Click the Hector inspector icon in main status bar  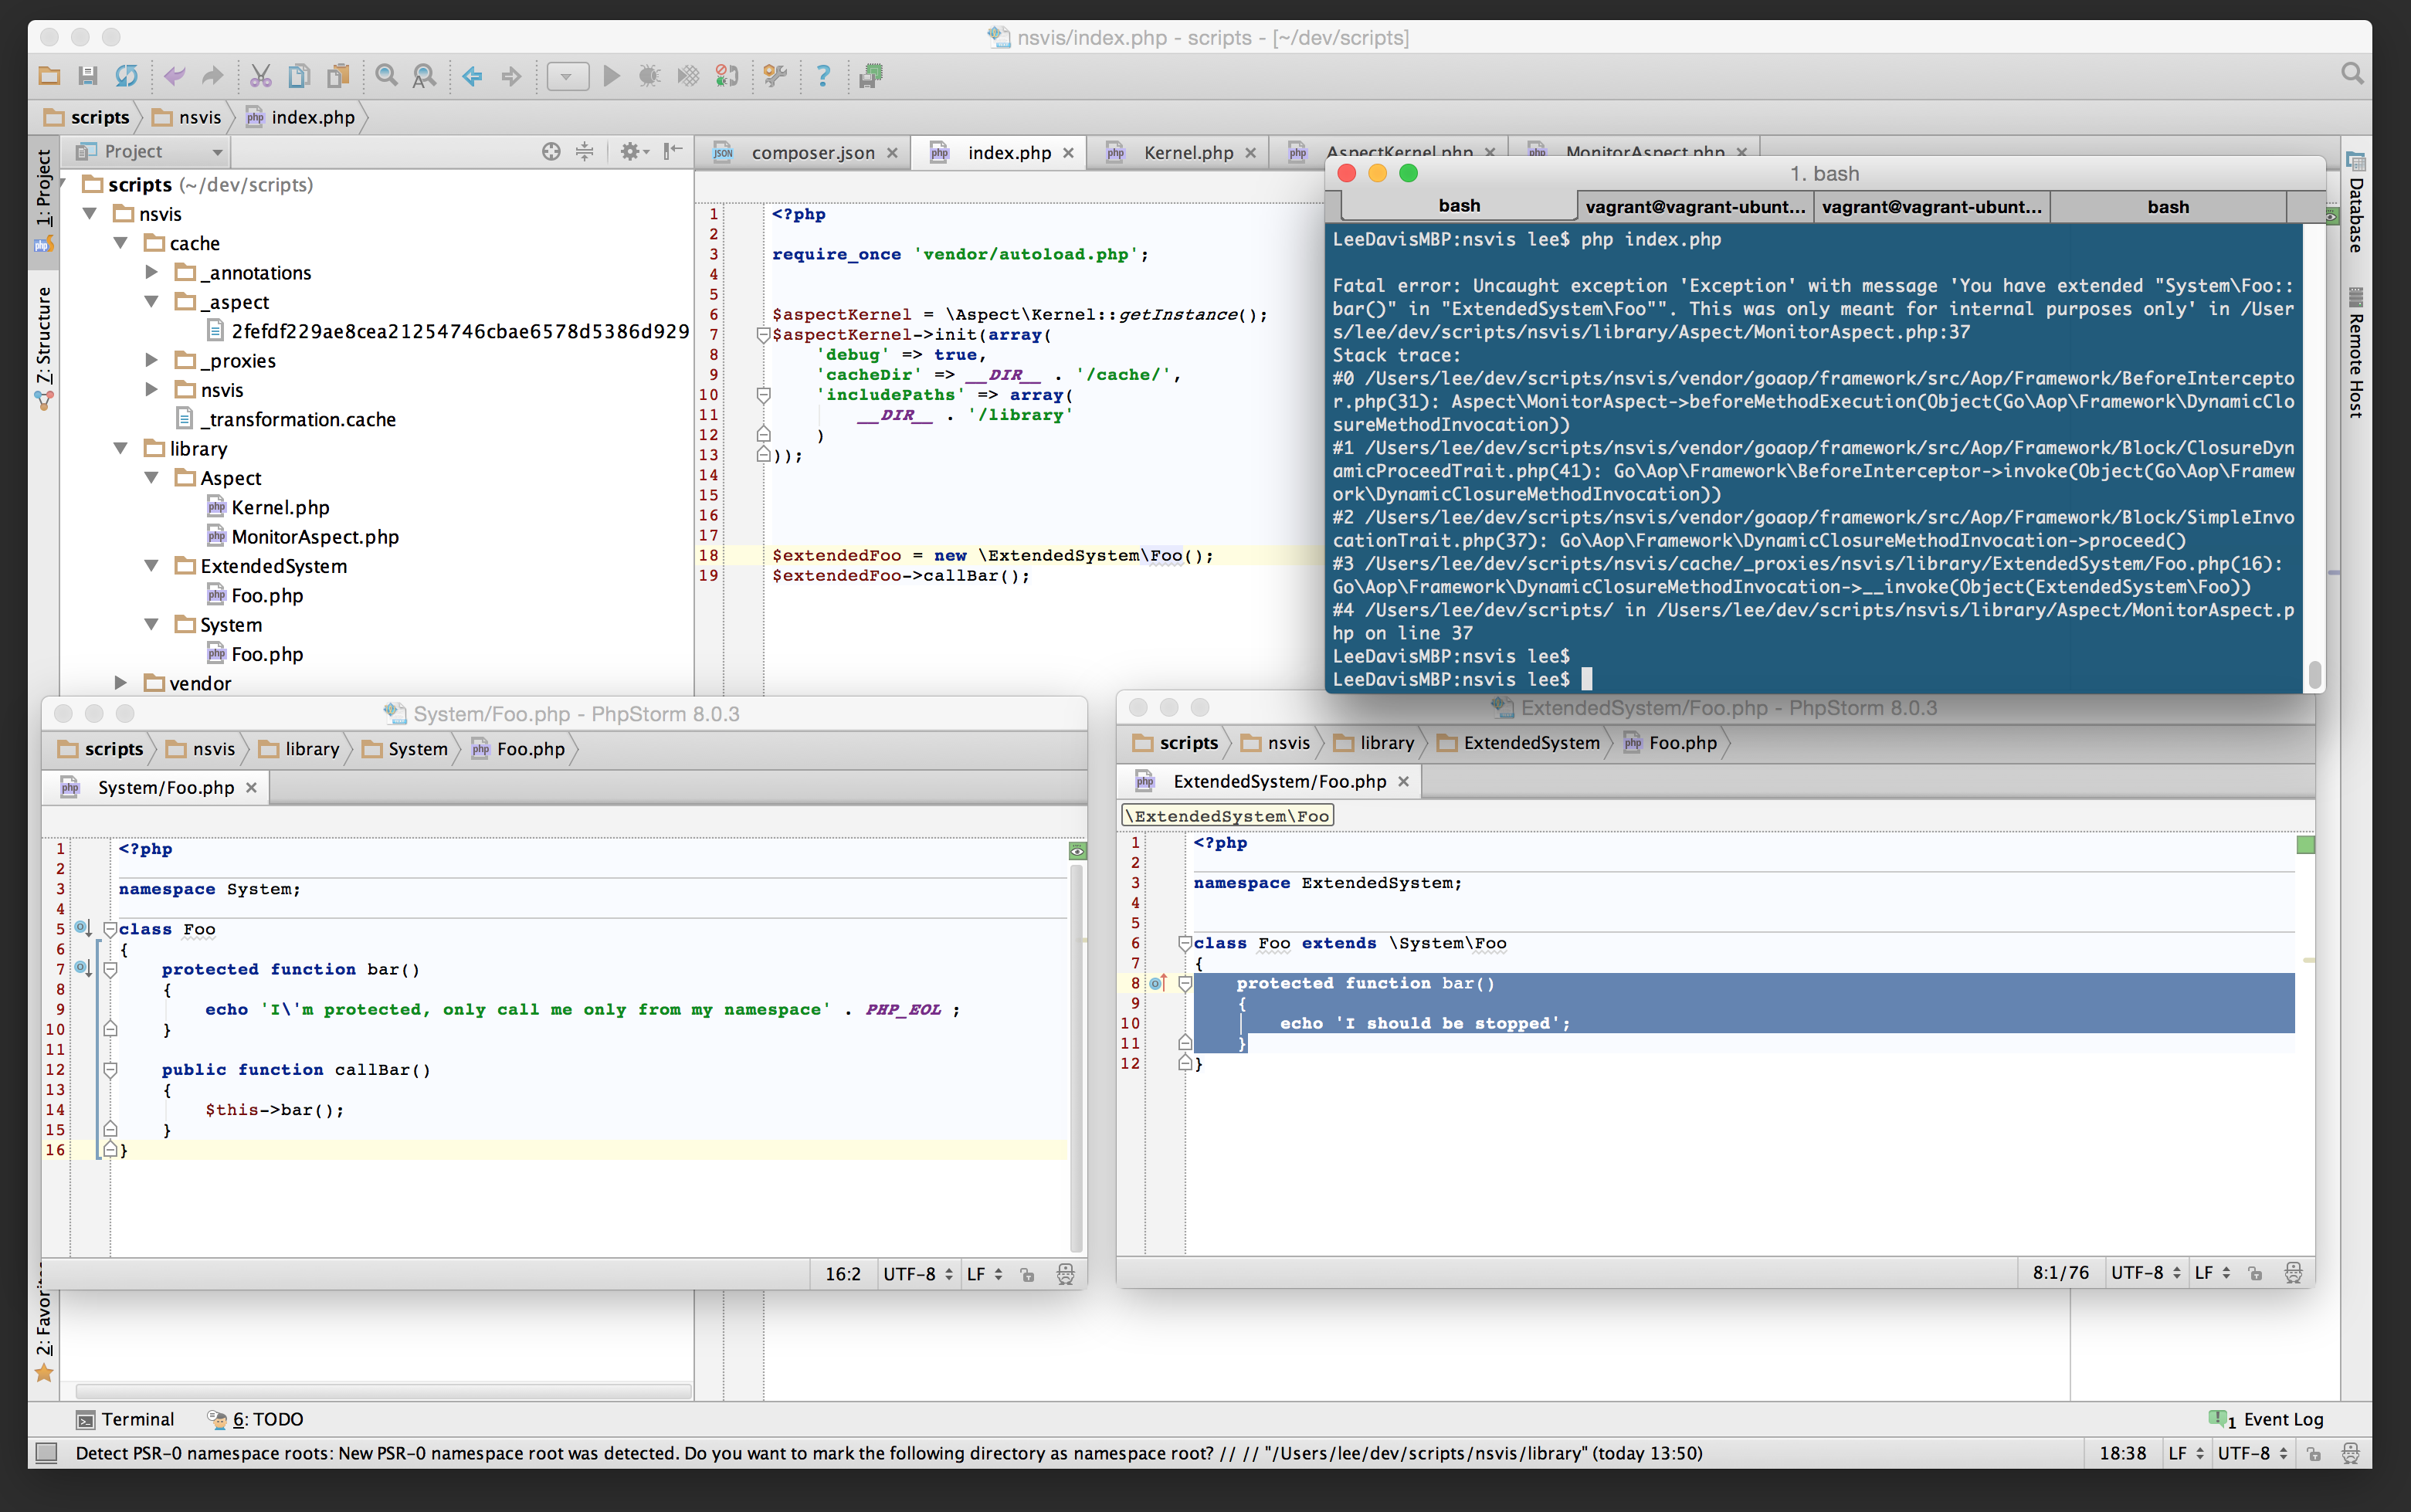point(2351,1453)
